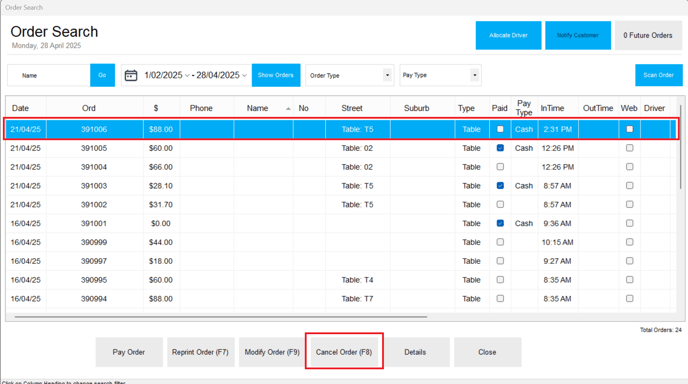688x384 pixels.
Task: Sort by the InTime column header
Action: point(552,108)
